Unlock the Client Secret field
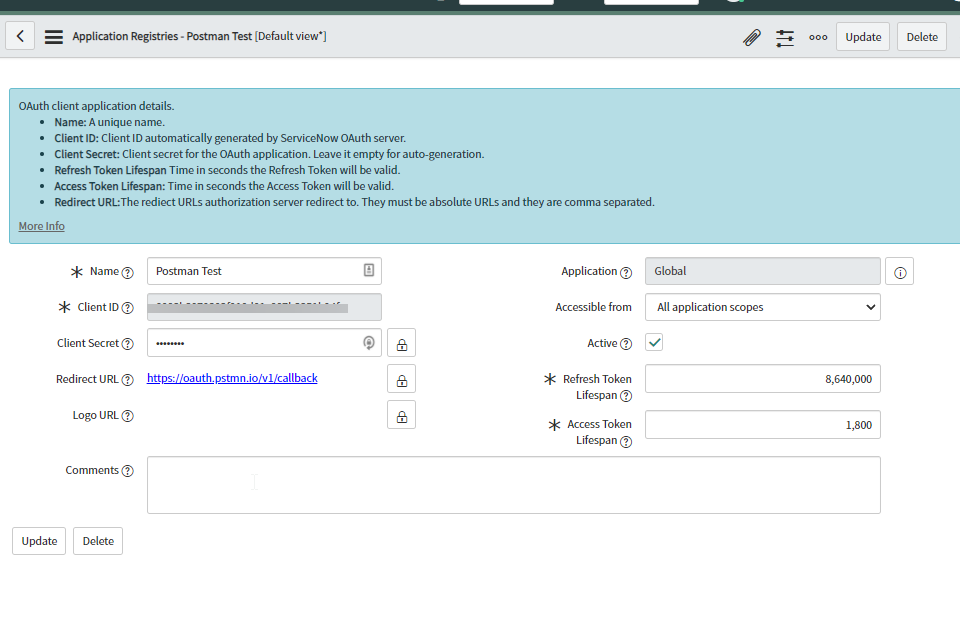 [401, 344]
